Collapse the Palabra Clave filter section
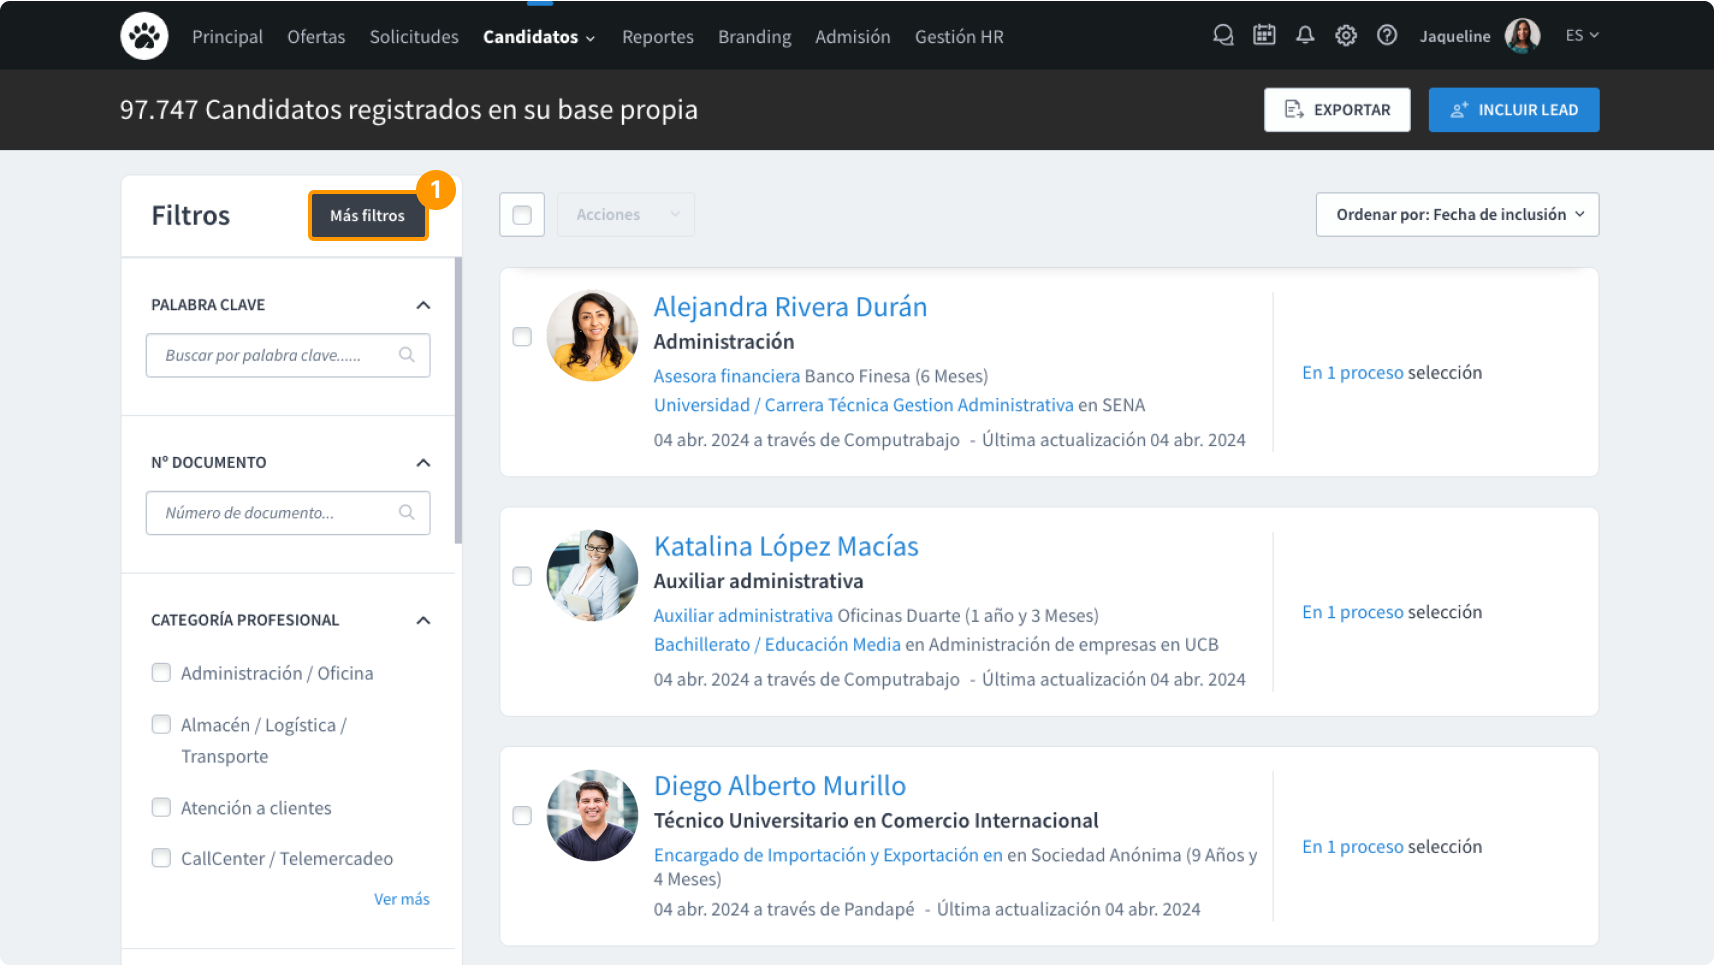Viewport: 1714px width, 965px height. 423,305
